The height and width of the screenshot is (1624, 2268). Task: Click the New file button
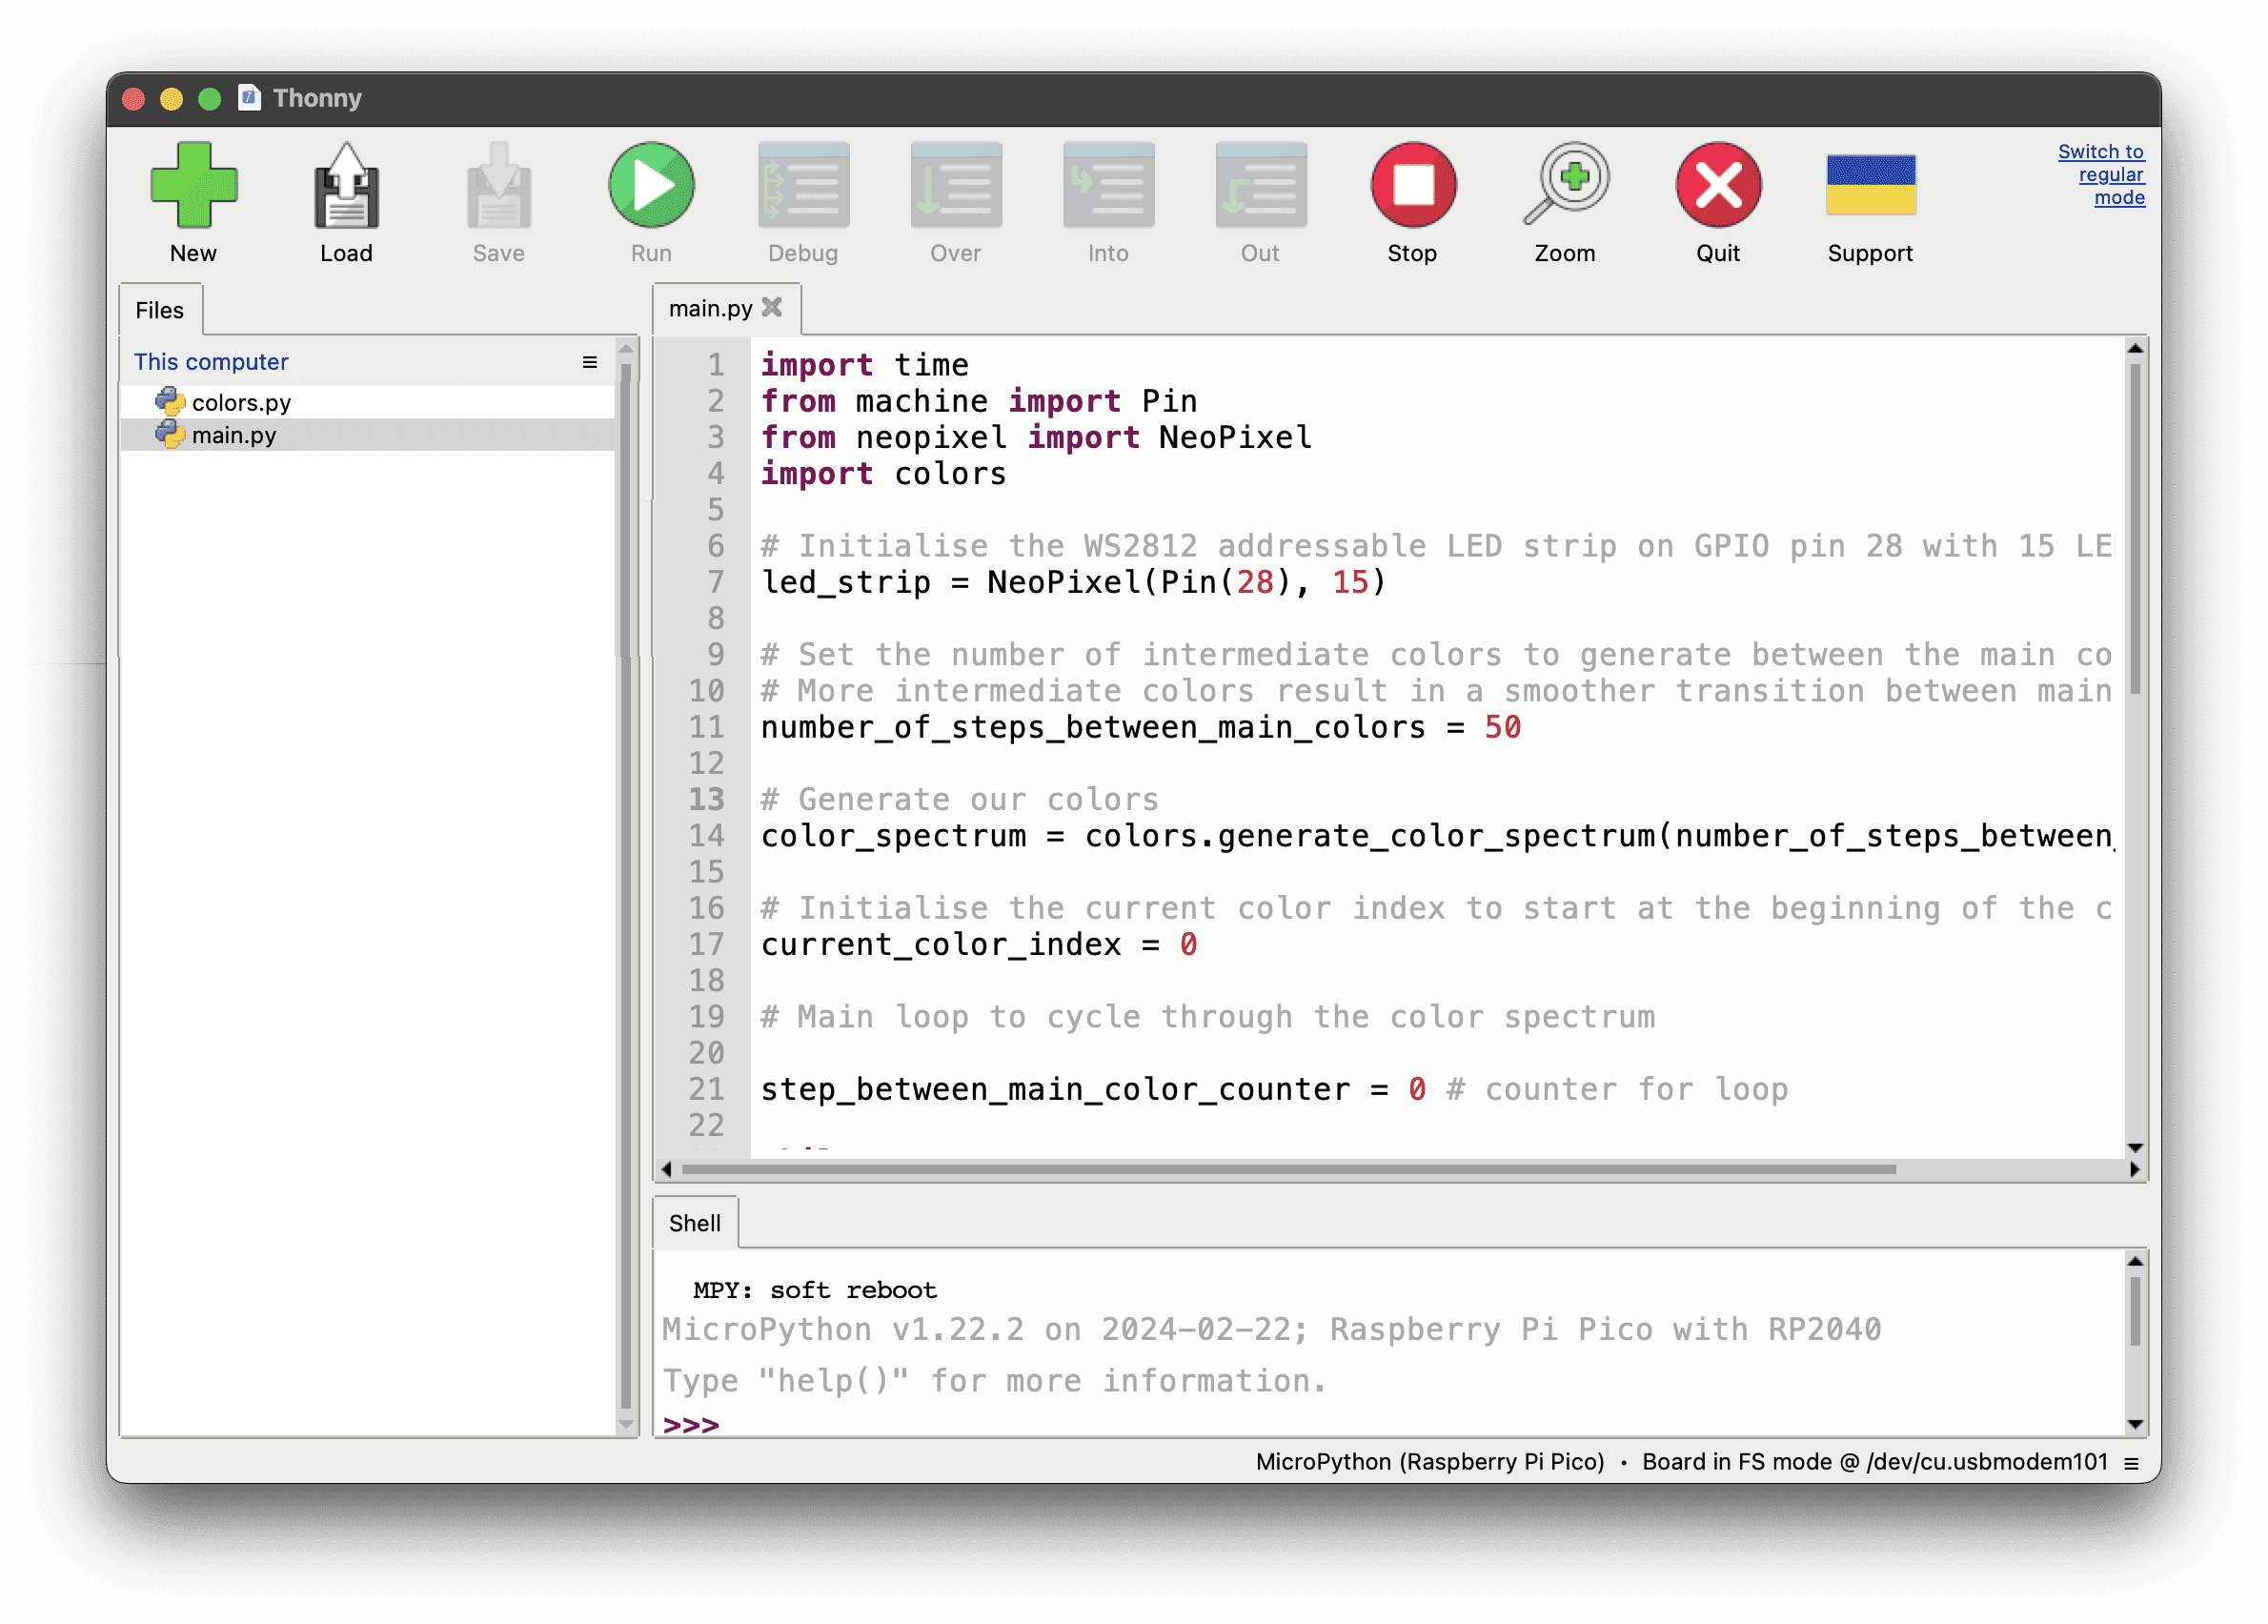coord(192,188)
